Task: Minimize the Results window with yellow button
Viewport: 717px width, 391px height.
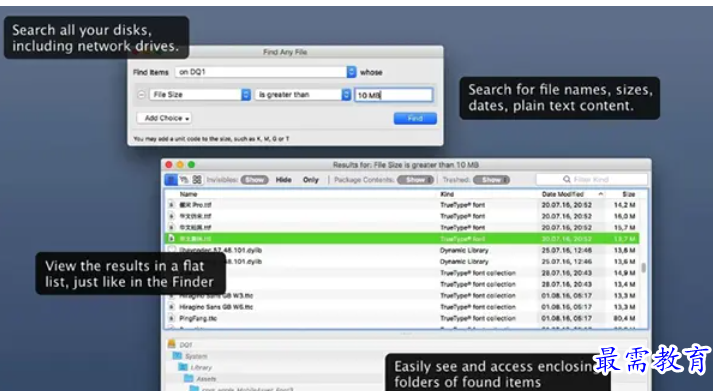Action: [180, 165]
